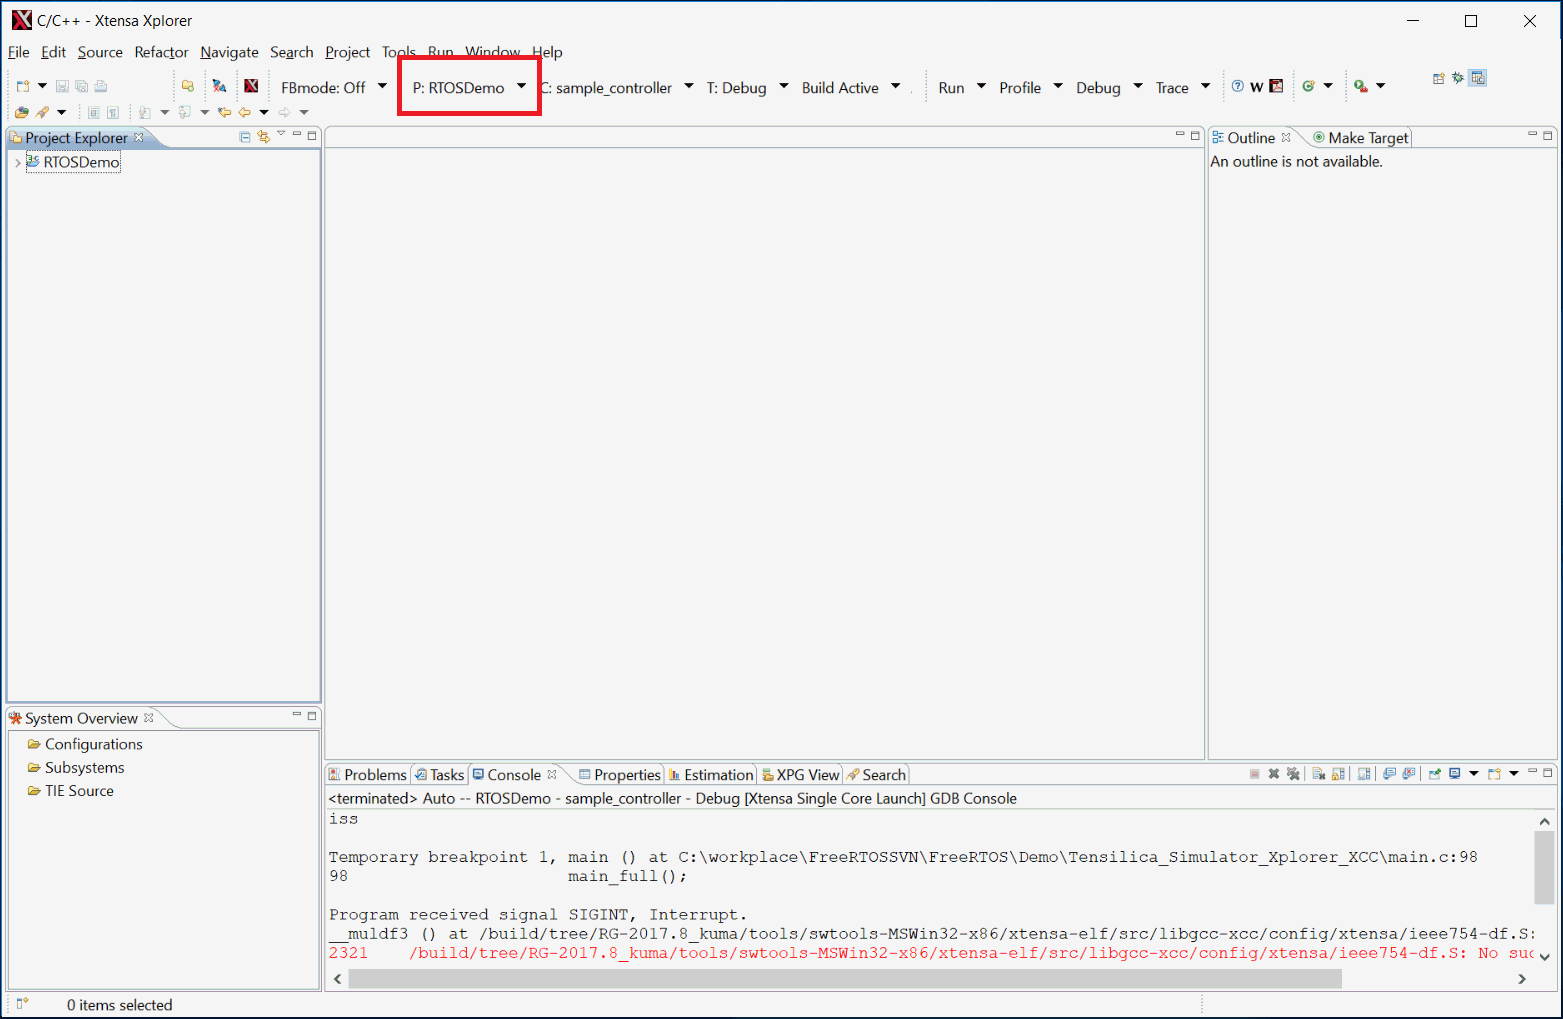The image size is (1563, 1019).
Task: Open the T: Debug target dropdown arrow
Action: (784, 86)
